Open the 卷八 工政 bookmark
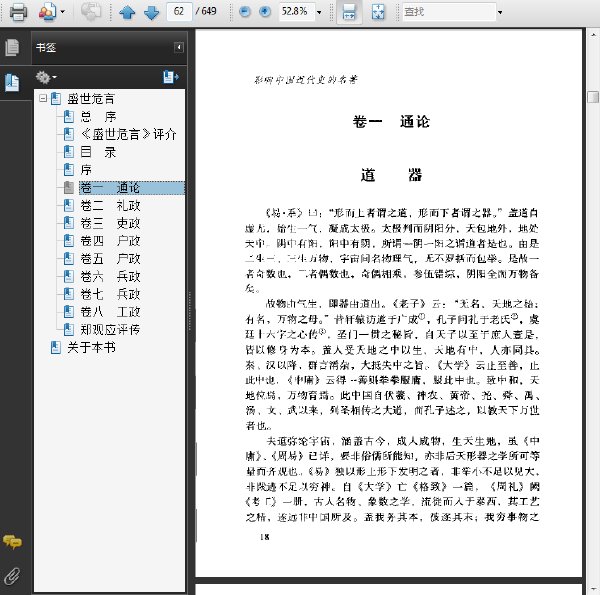Screen dimensions: 600x595 click(110, 312)
